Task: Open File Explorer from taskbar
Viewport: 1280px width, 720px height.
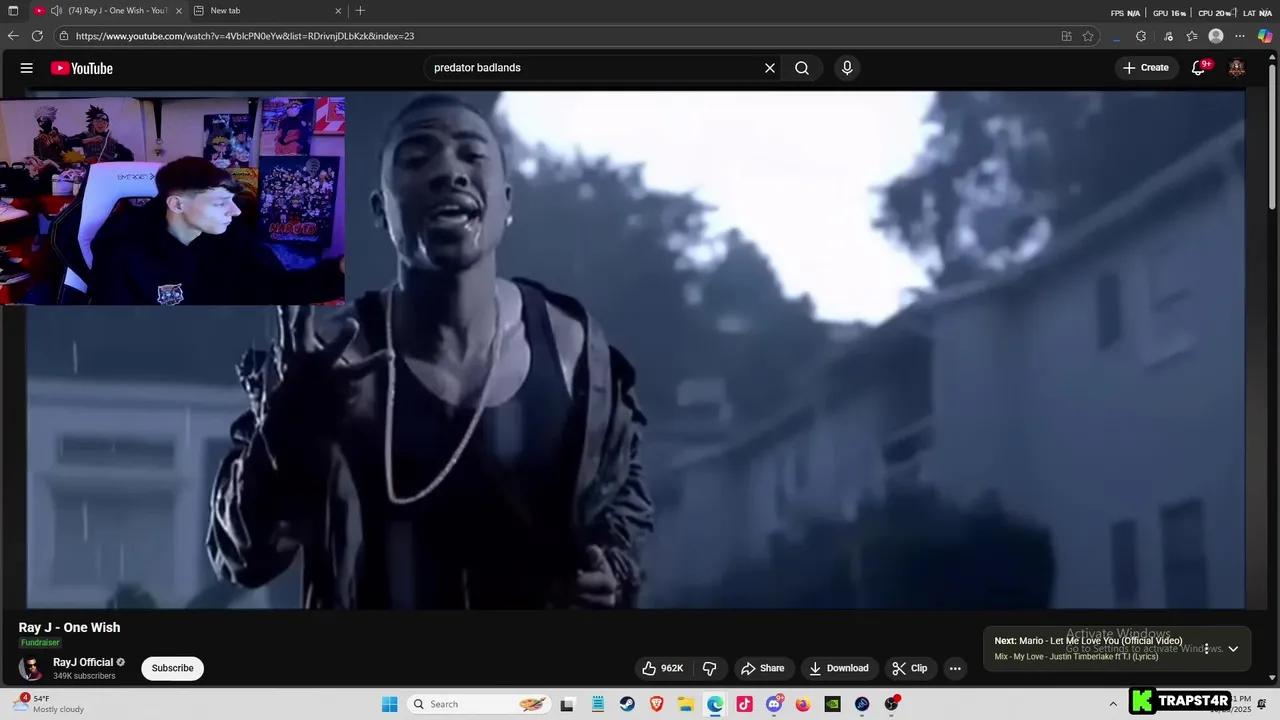Action: pyautogui.click(x=686, y=704)
